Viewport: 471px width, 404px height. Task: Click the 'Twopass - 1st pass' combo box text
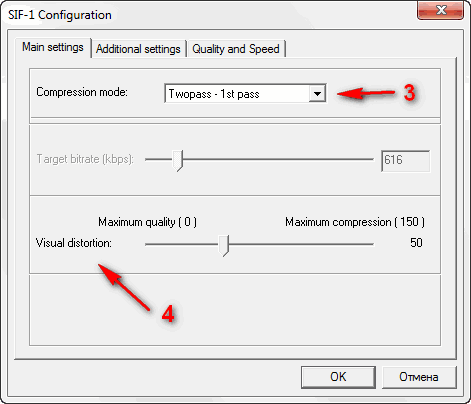214,94
